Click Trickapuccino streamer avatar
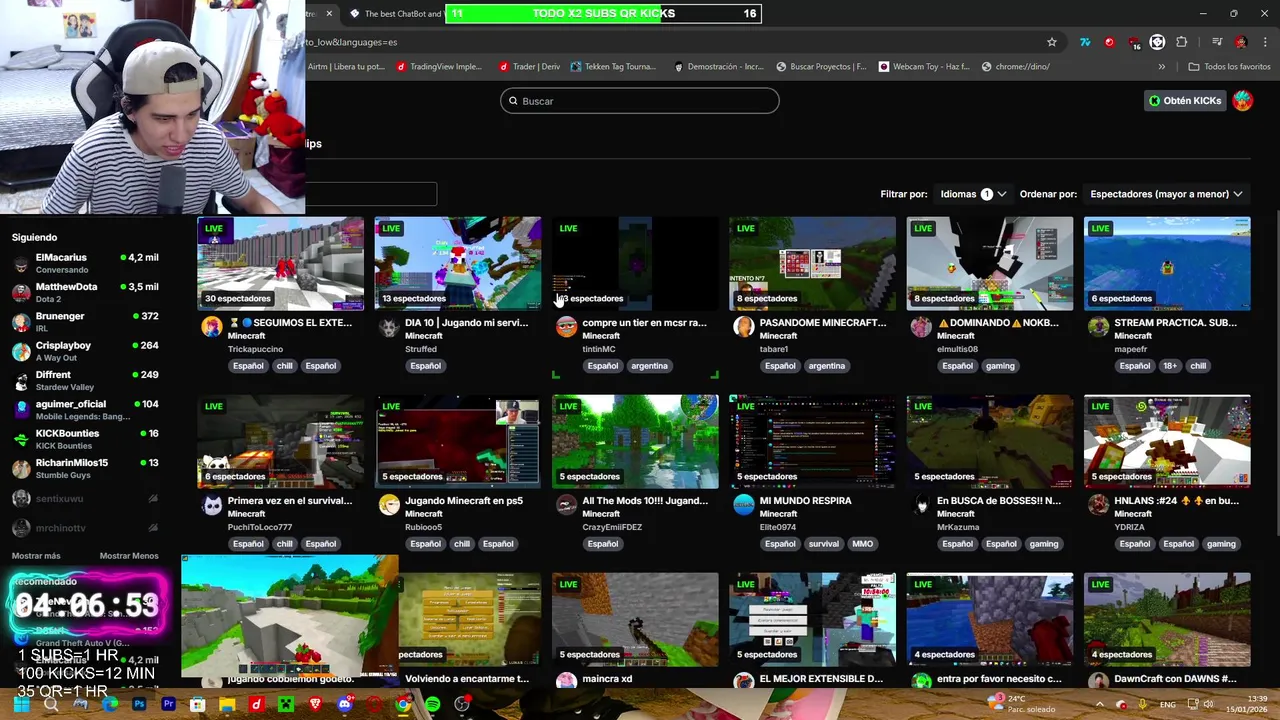 coord(211,327)
